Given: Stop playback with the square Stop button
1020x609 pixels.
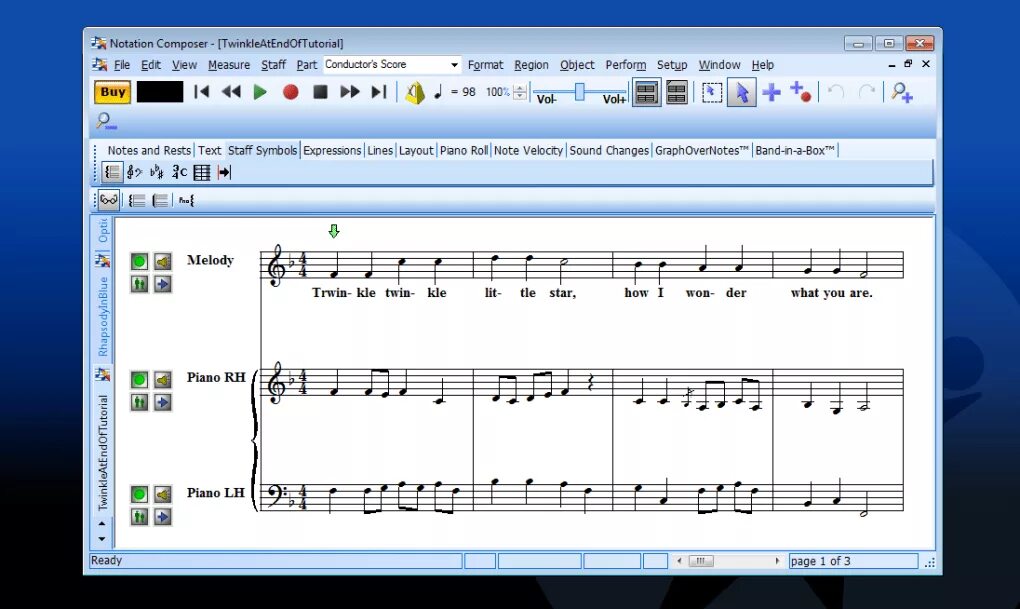Looking at the screenshot, I should tap(320, 92).
